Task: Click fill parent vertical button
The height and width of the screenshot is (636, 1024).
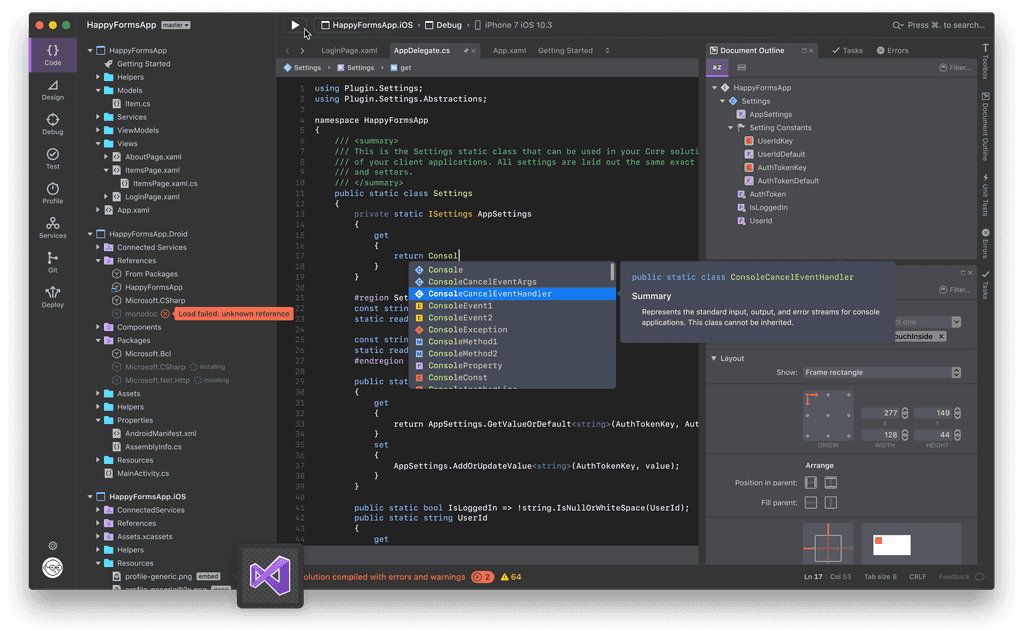Action: [831, 502]
